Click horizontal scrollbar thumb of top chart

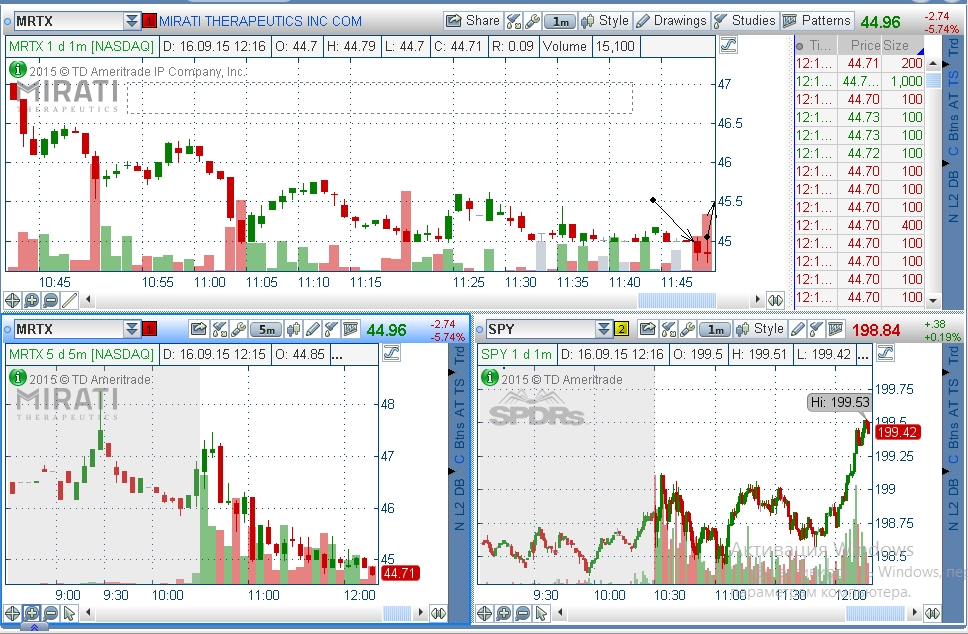[x=677, y=301]
